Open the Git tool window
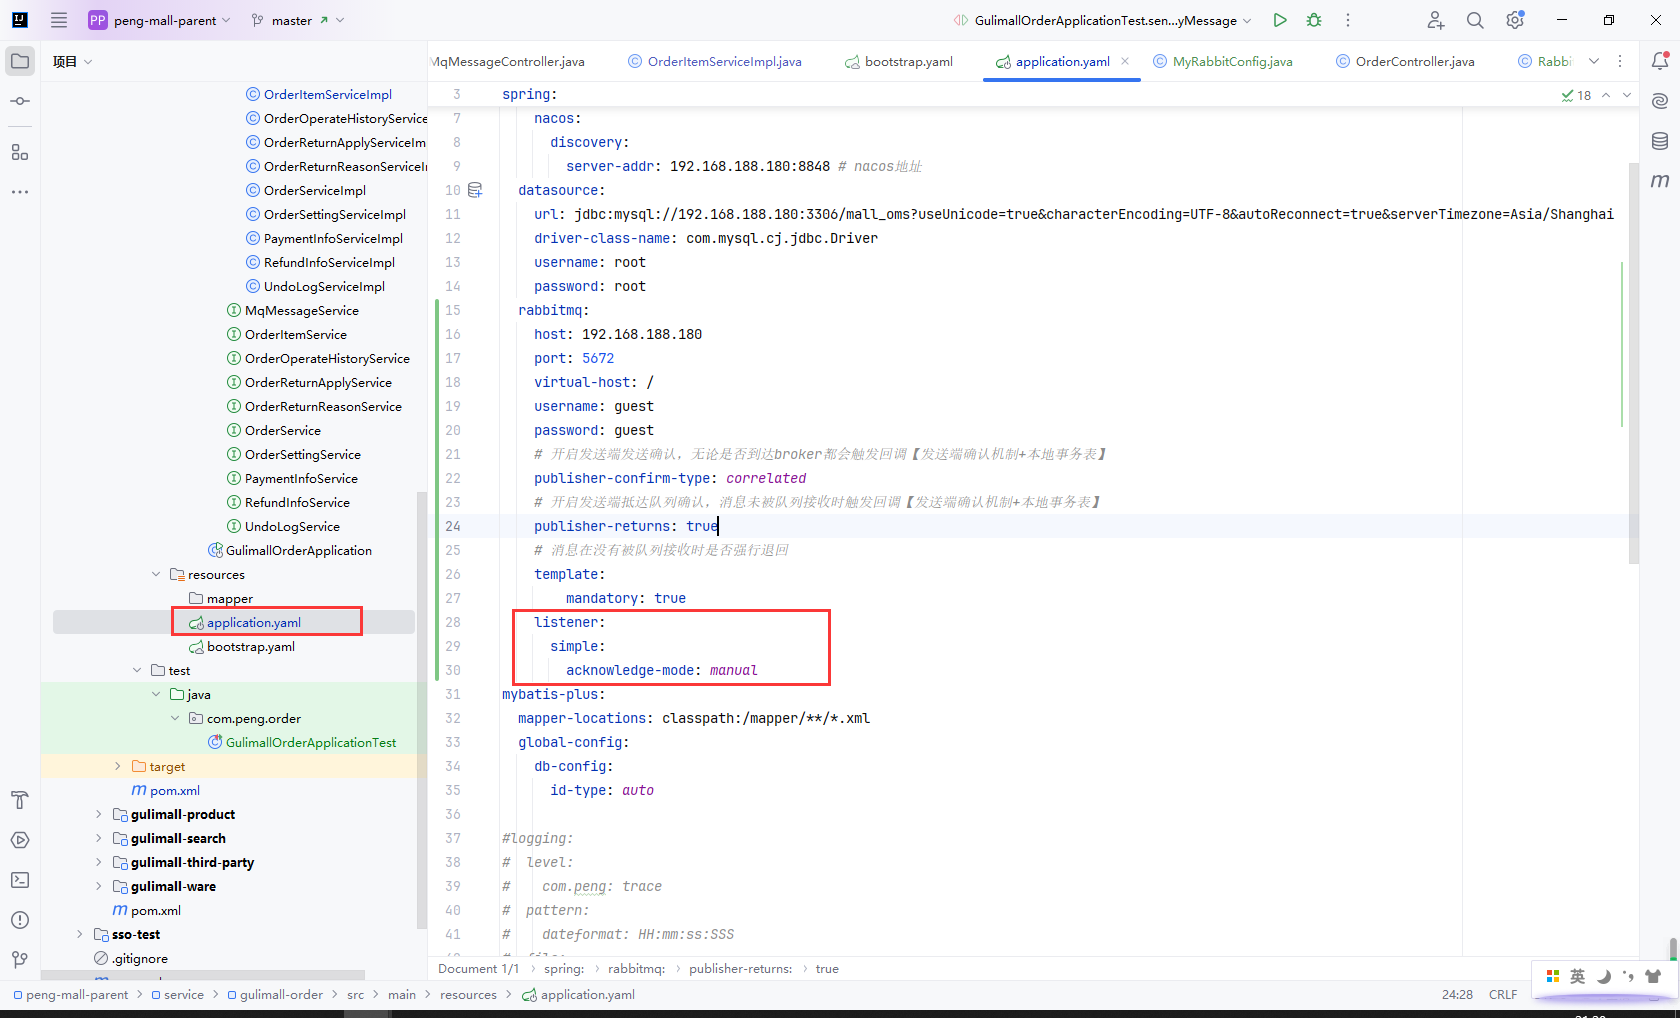Screen dimensions: 1680x1018 pos(20,960)
